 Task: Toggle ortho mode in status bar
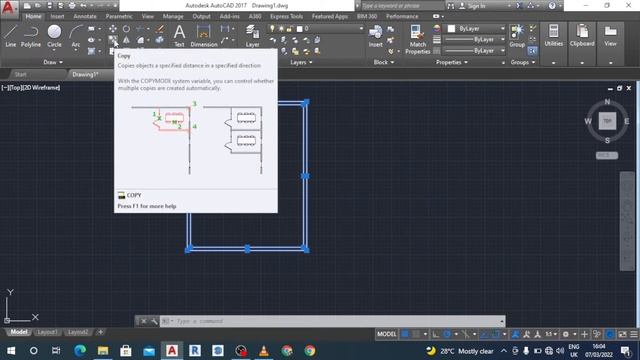click(x=436, y=334)
